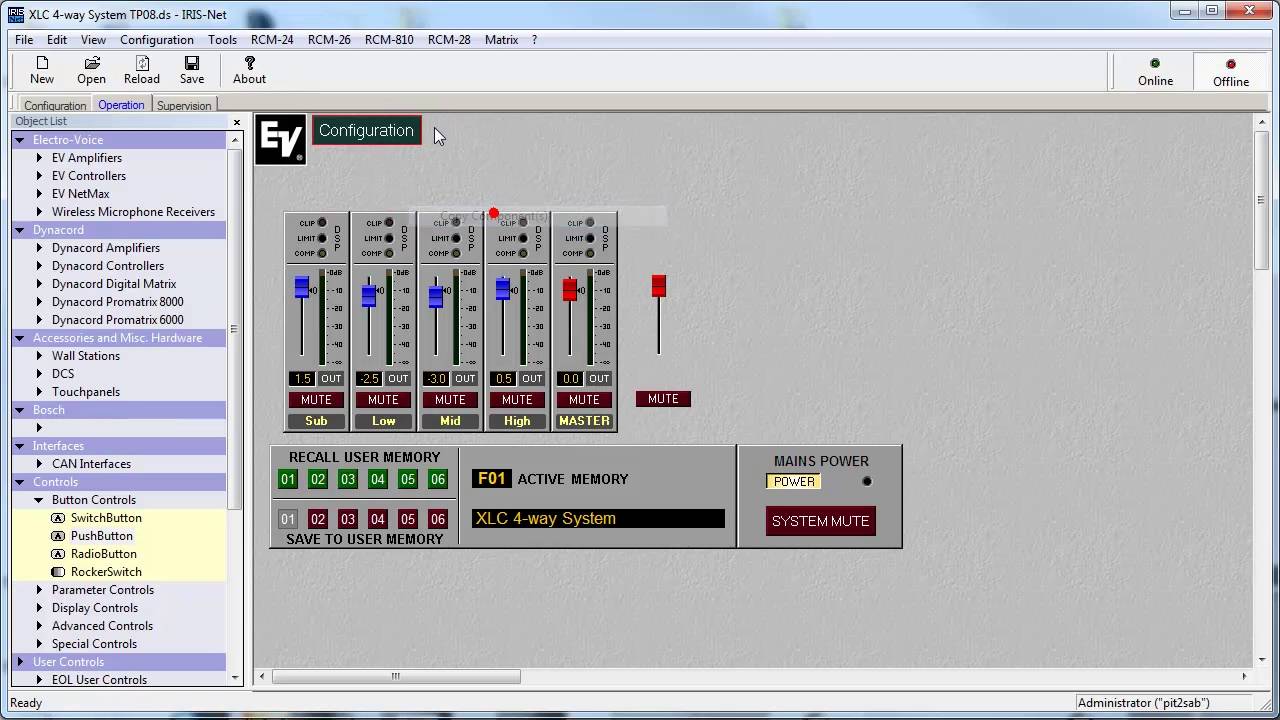Click the XLC 4-way System name field
The image size is (1280, 720).
598,519
